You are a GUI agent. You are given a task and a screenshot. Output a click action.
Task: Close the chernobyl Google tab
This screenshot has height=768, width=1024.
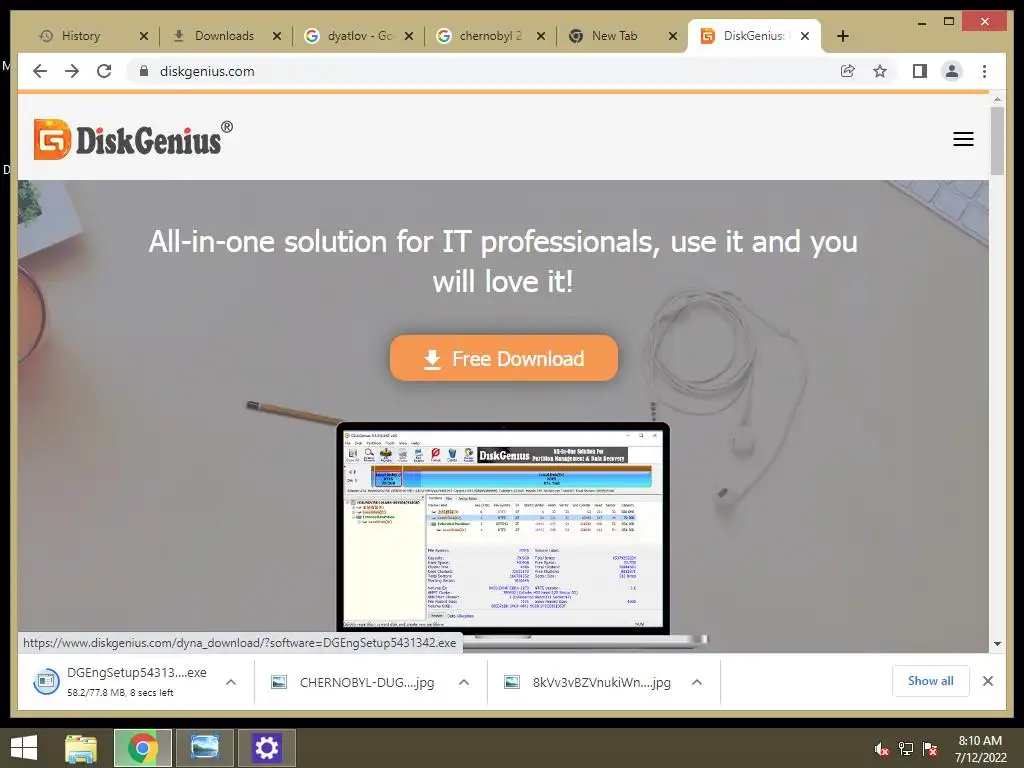tap(541, 36)
